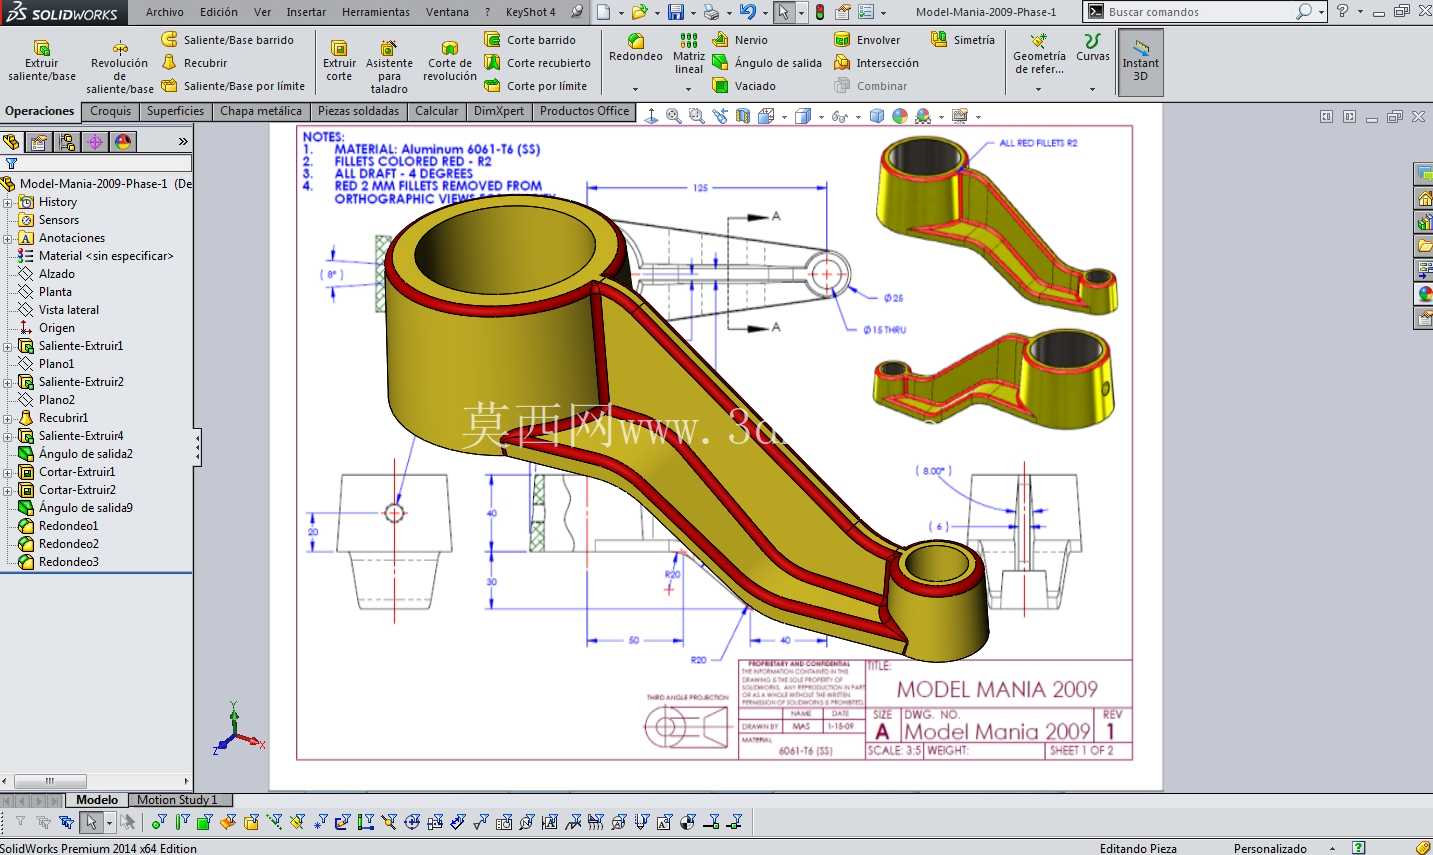1433x855 pixels.
Task: Expand the Recubrir1 feature node
Action: [x=8, y=418]
